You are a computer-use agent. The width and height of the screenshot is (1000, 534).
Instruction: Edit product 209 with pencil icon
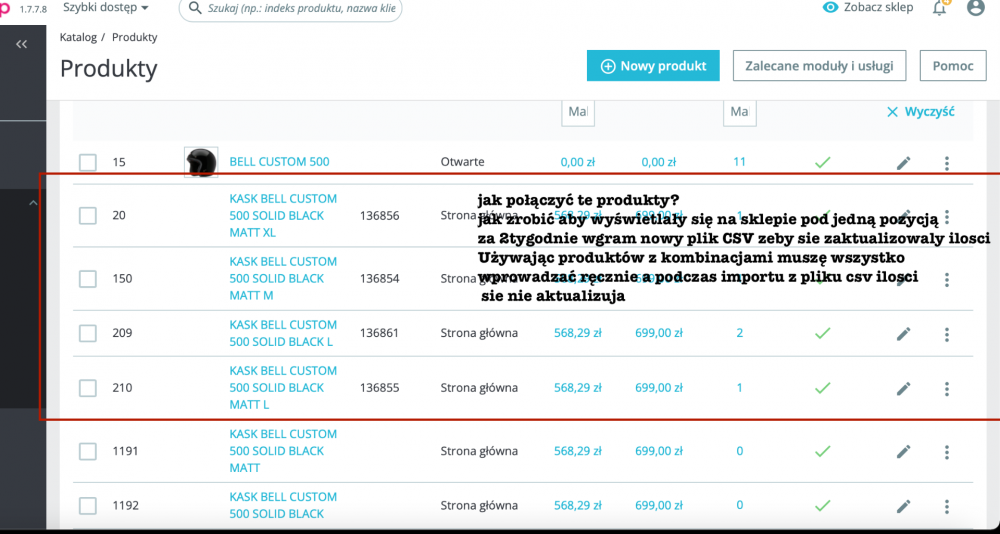pos(903,334)
